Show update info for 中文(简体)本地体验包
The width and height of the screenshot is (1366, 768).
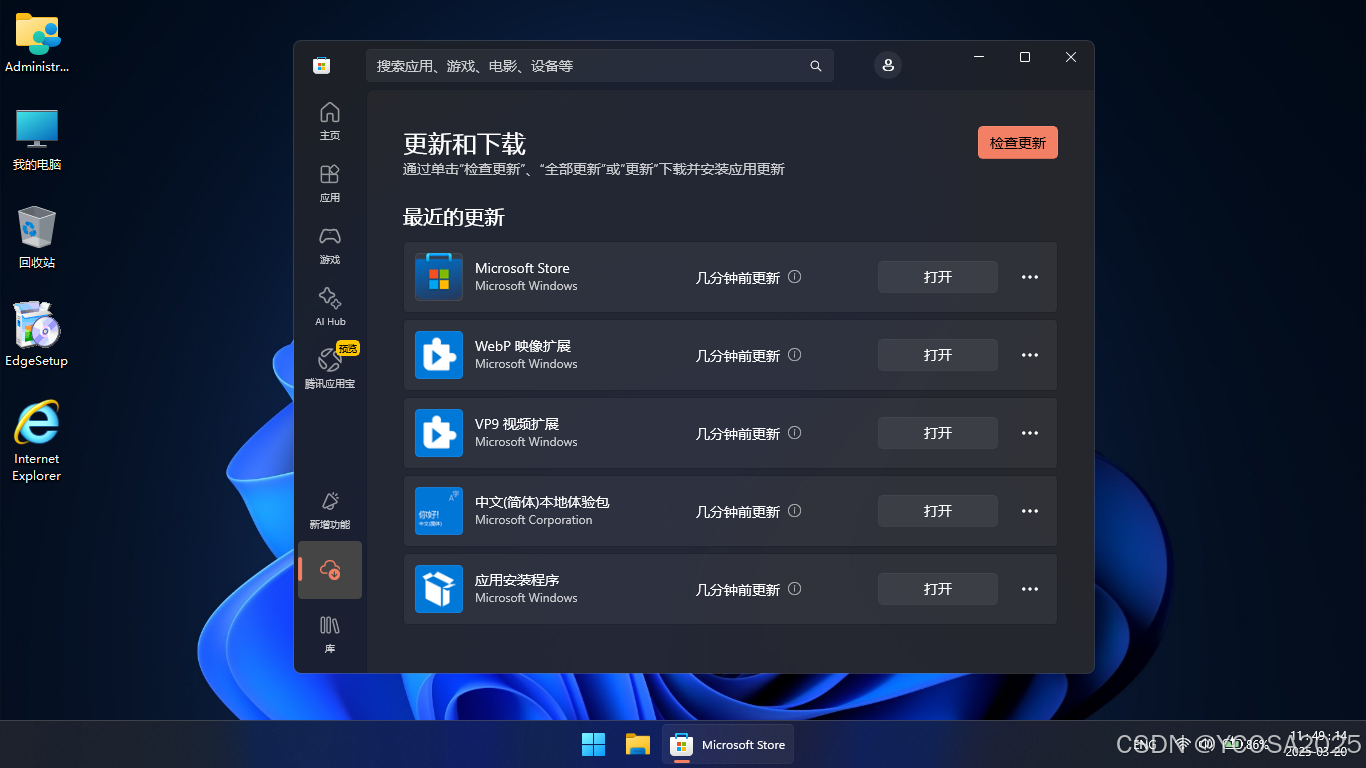[795, 511]
